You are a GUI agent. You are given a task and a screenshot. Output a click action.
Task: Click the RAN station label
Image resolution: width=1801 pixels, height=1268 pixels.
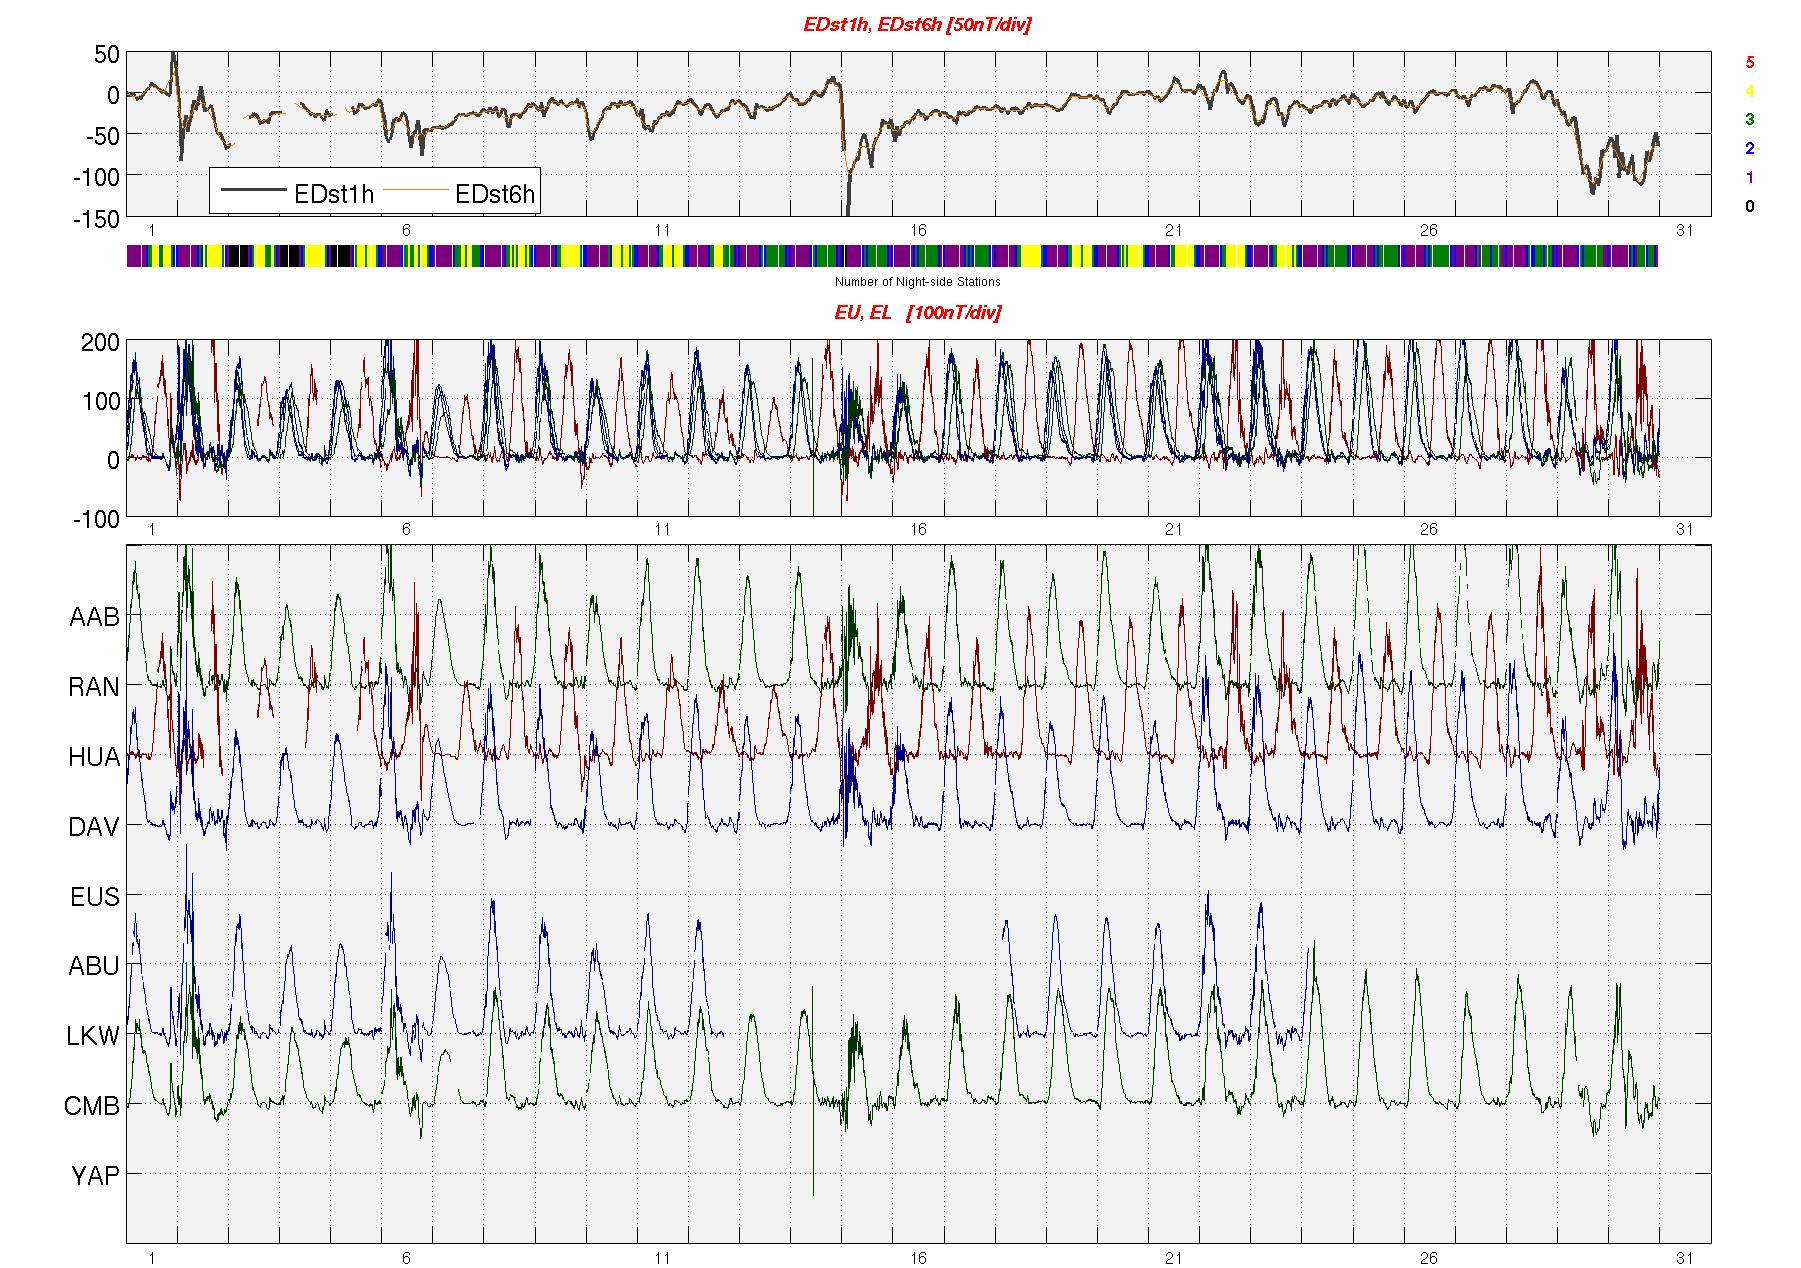pos(94,688)
